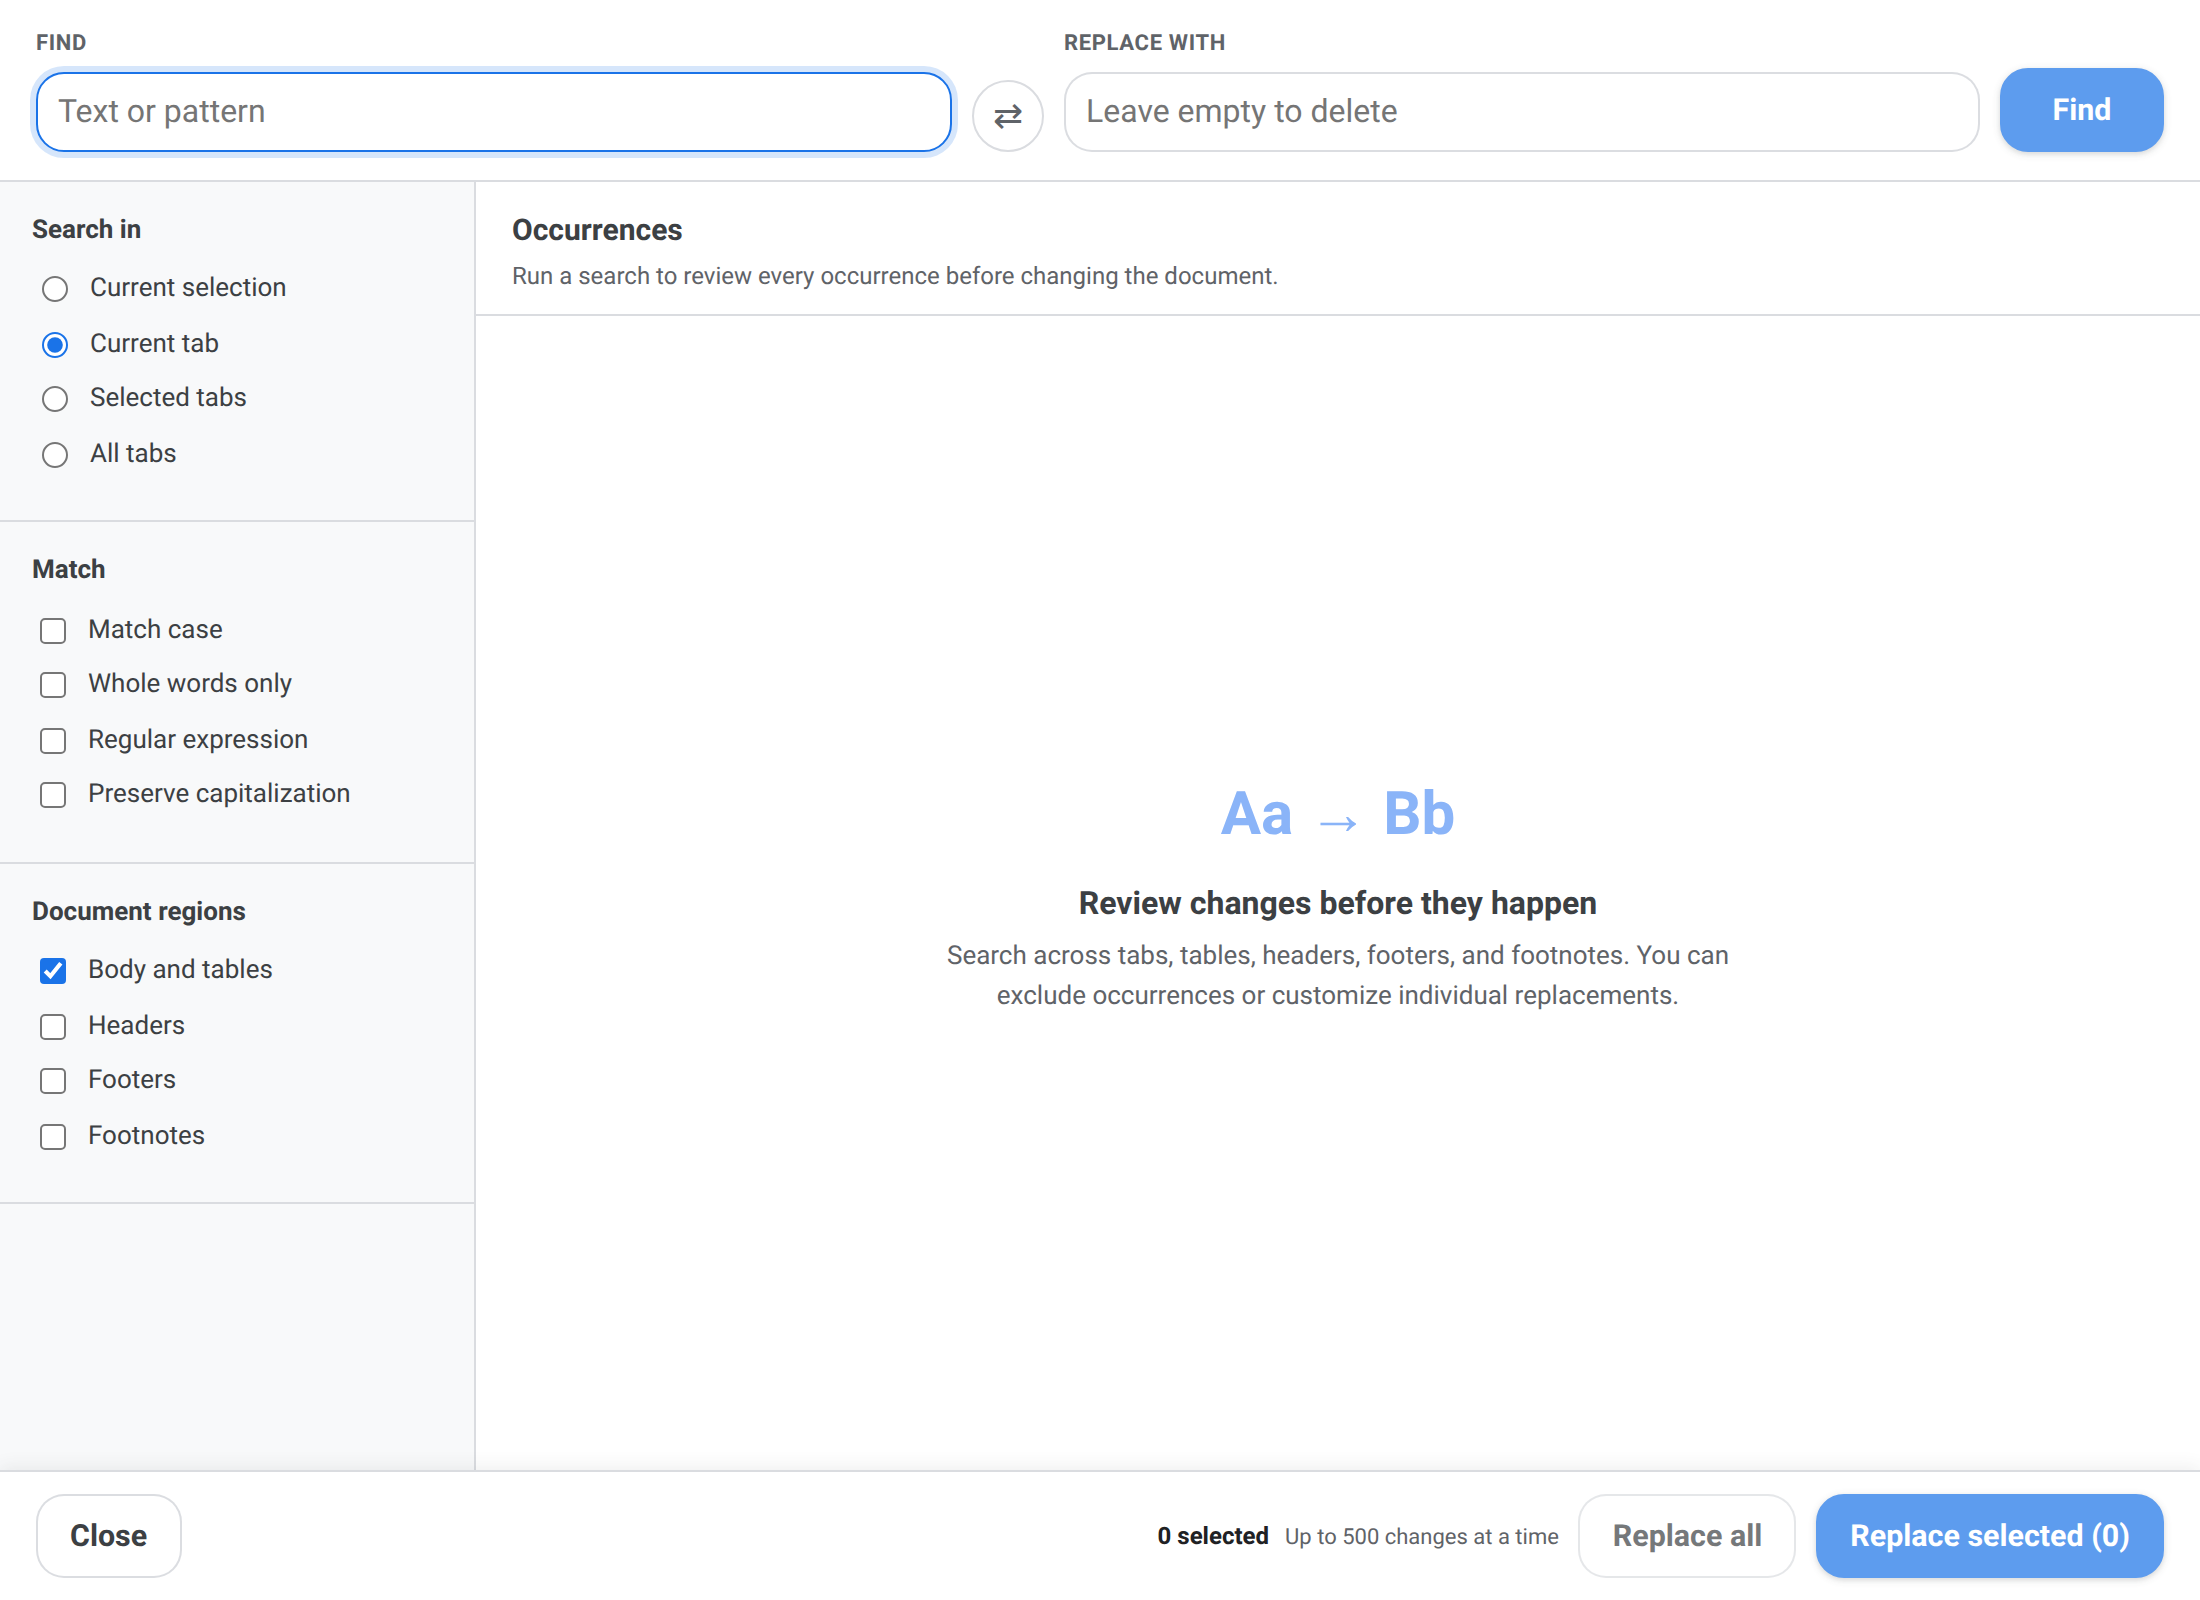Search in All tabs radio option

pyautogui.click(x=55, y=455)
